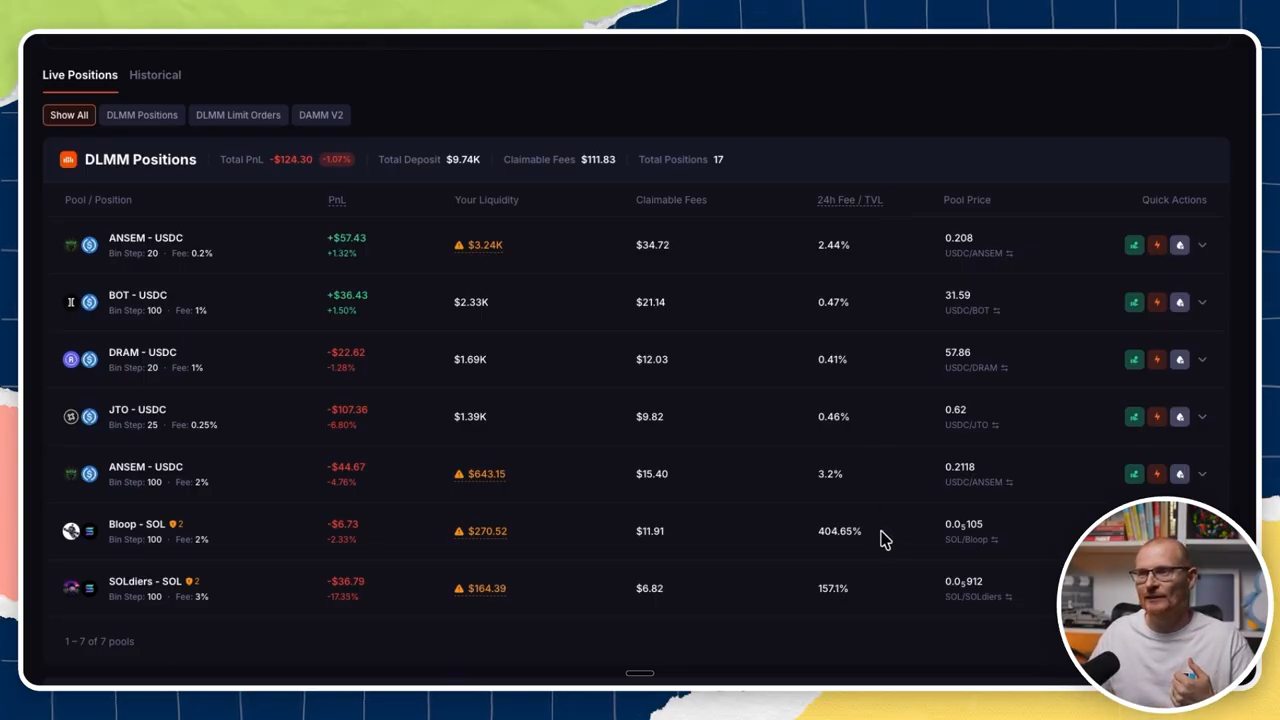Flip price direction for USDC/BOT
The width and height of the screenshot is (1280, 720).
[996, 311]
